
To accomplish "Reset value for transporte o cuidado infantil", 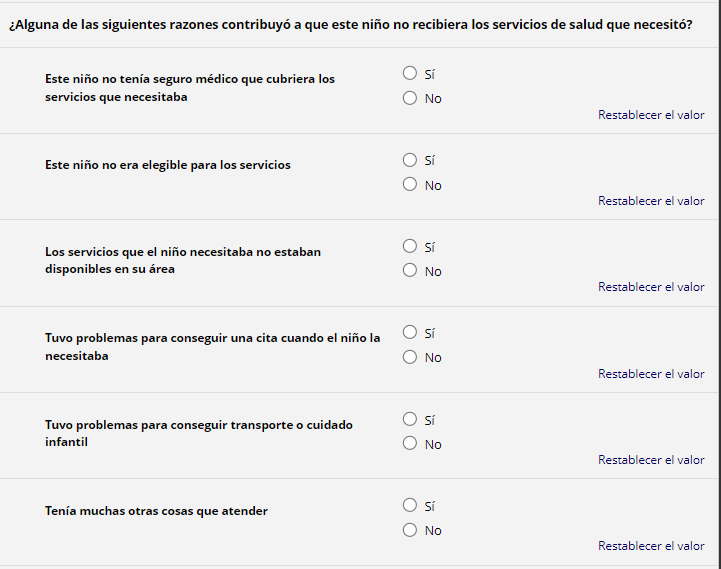I will pos(651,460).
